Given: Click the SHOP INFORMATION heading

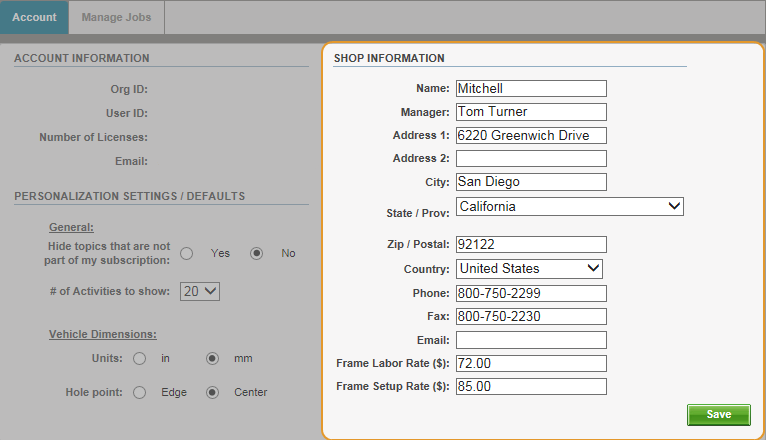Looking at the screenshot, I should coord(389,58).
